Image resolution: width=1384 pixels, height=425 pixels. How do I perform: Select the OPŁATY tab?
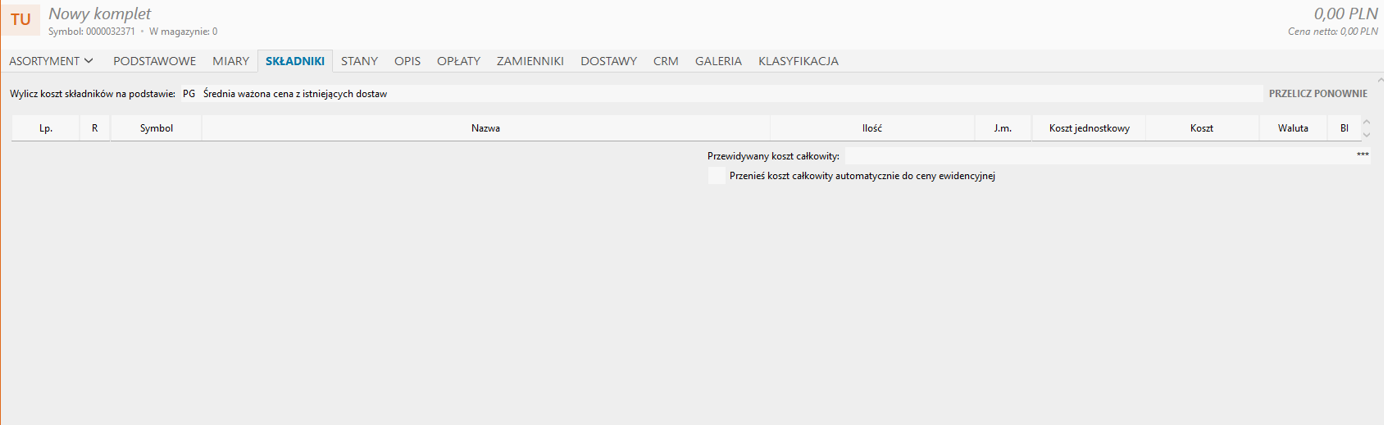pos(458,61)
